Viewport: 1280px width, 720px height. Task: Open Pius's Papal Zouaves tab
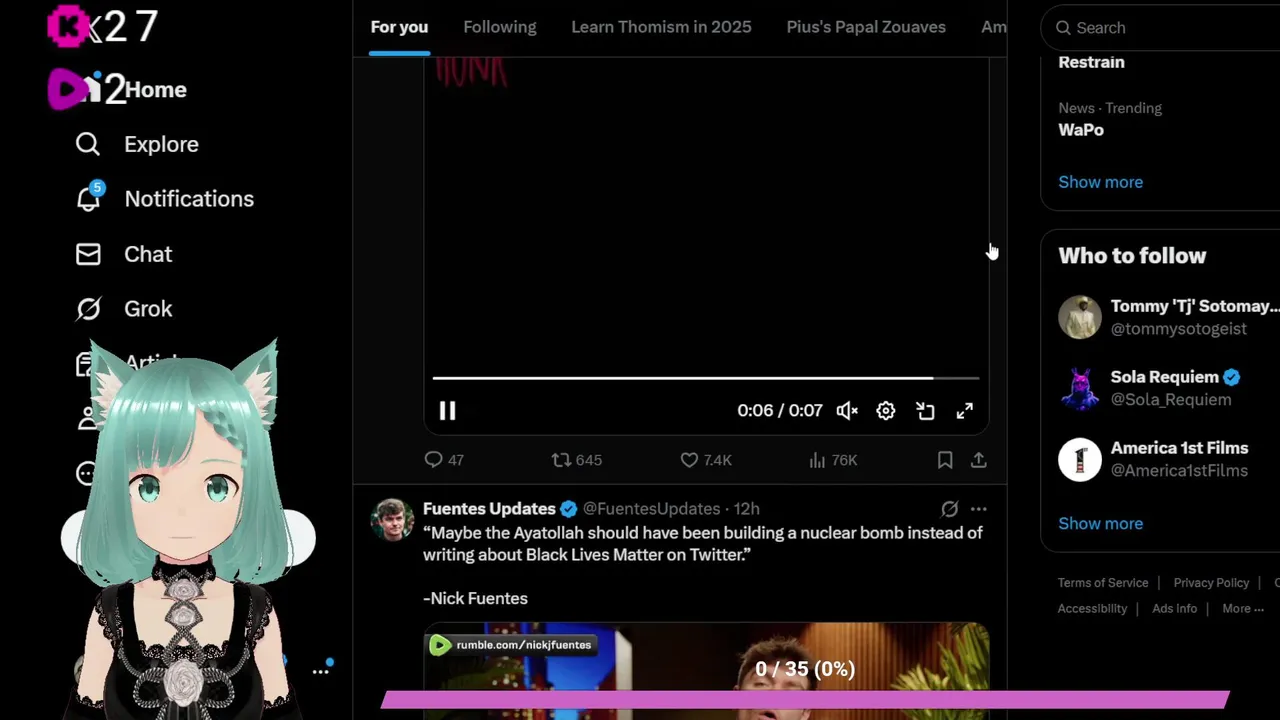[866, 27]
